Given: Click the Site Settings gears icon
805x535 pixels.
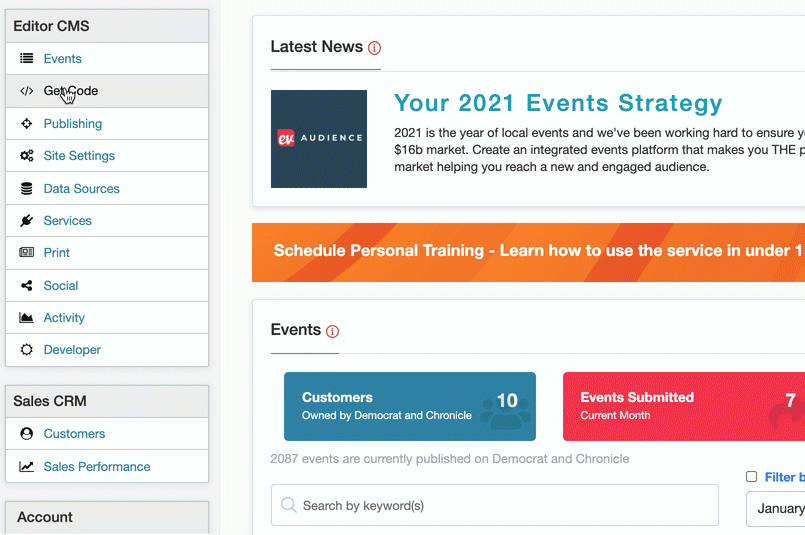Looking at the screenshot, I should (27, 156).
